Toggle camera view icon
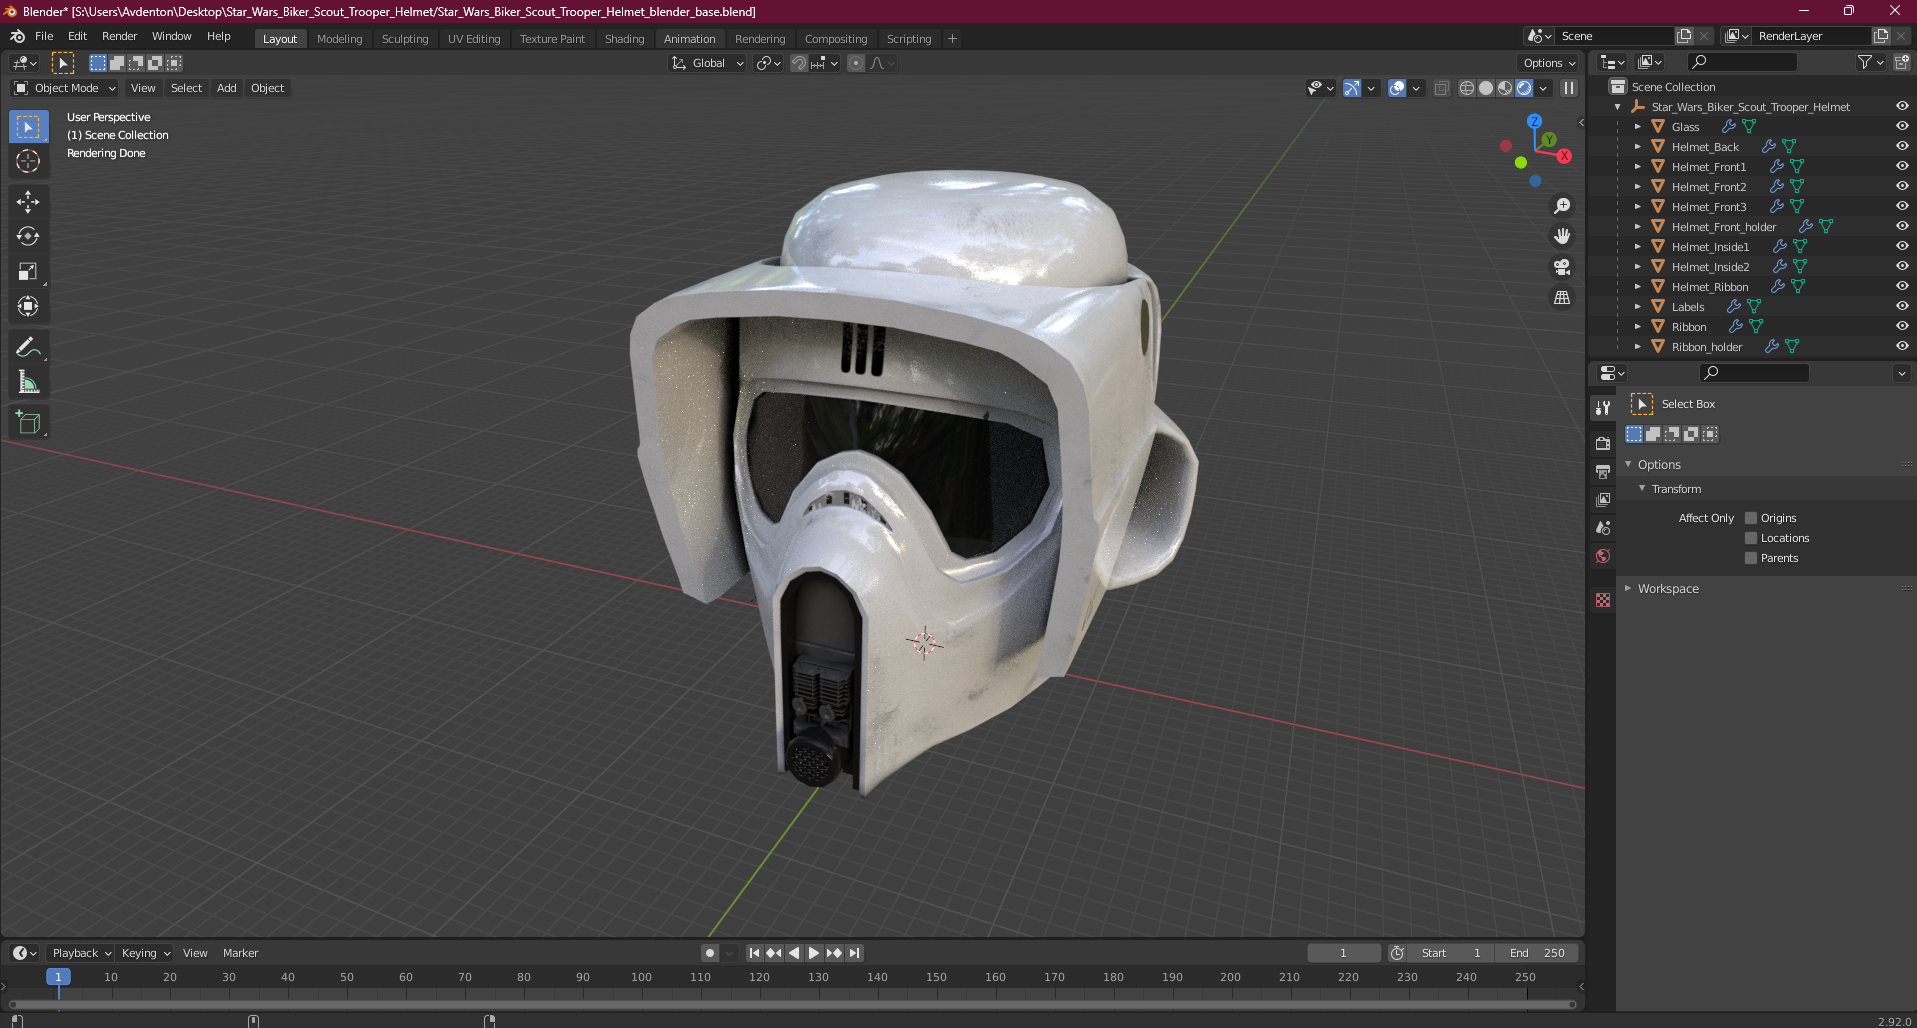 [1562, 267]
